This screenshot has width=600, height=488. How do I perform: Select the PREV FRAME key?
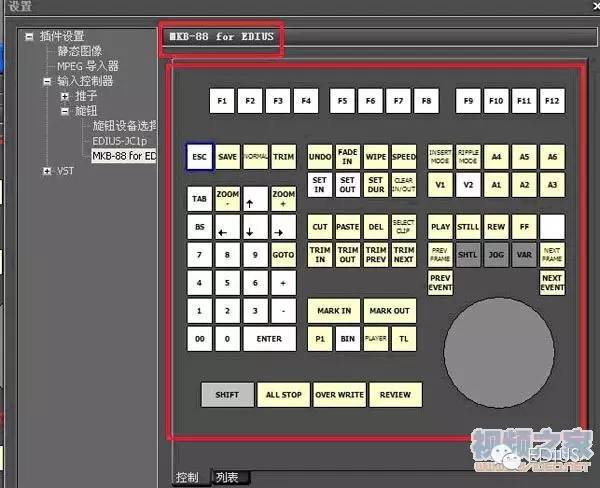pyautogui.click(x=440, y=255)
